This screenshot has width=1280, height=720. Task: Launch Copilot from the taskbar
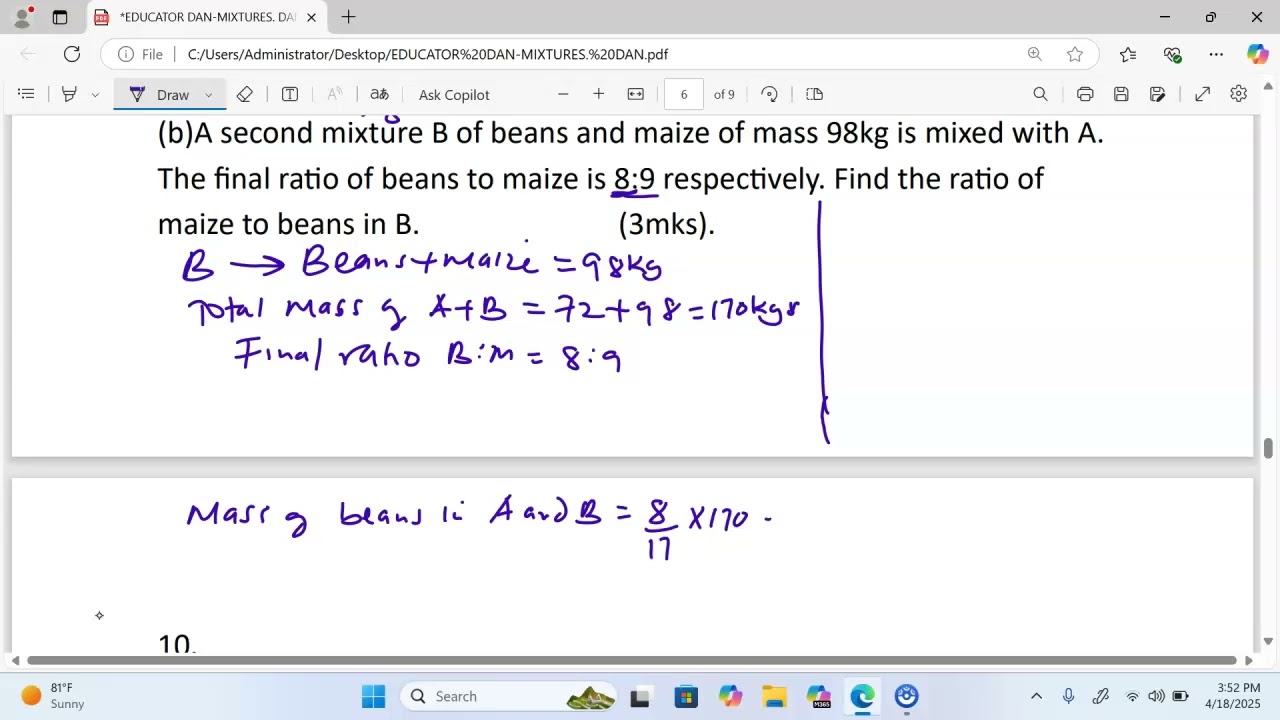[730, 696]
